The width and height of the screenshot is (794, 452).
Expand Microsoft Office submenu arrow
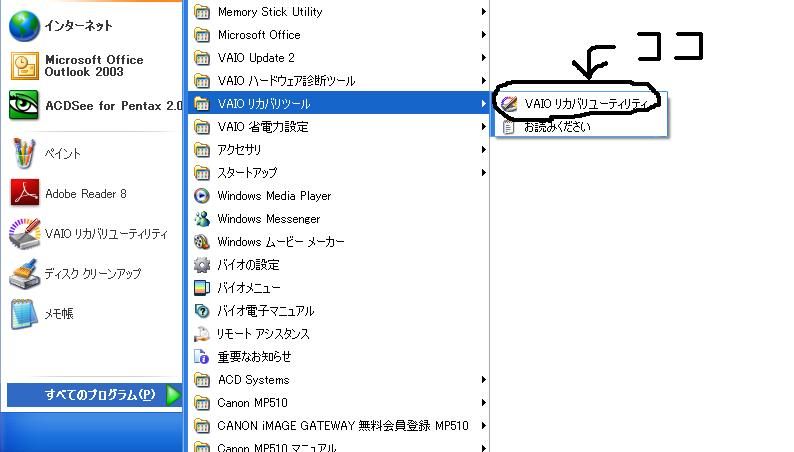tap(484, 35)
